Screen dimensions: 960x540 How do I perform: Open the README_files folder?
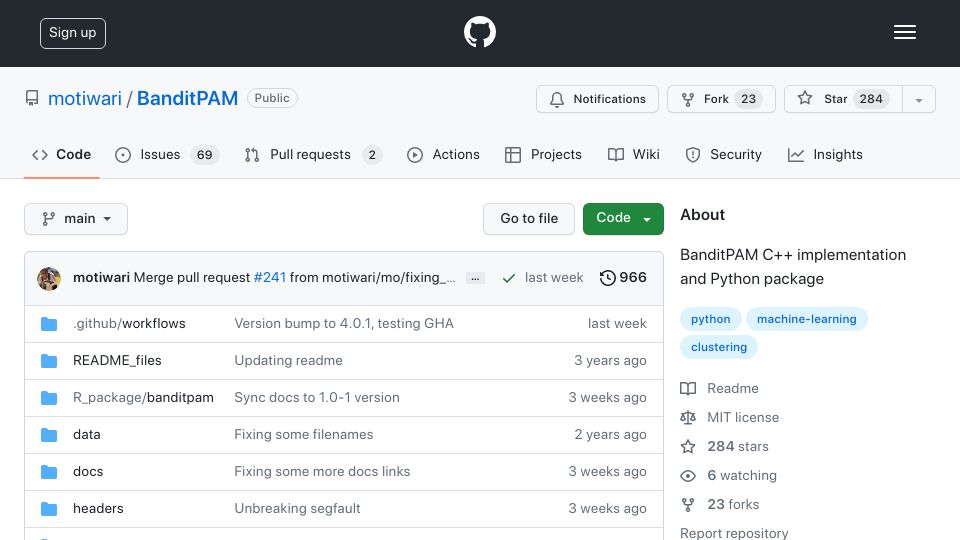point(117,361)
